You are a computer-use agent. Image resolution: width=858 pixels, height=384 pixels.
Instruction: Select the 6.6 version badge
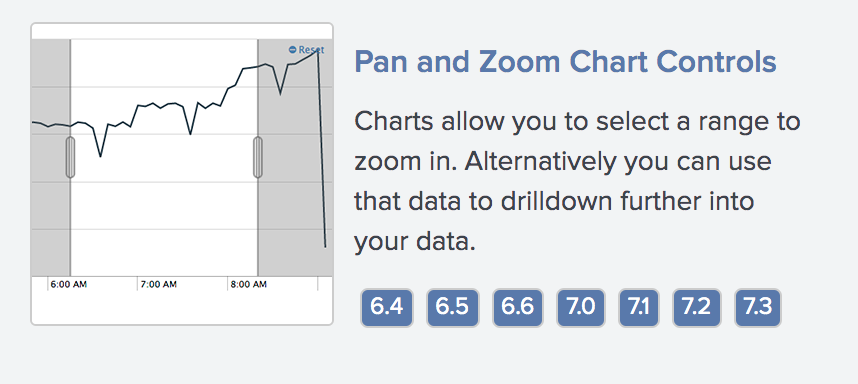518,307
